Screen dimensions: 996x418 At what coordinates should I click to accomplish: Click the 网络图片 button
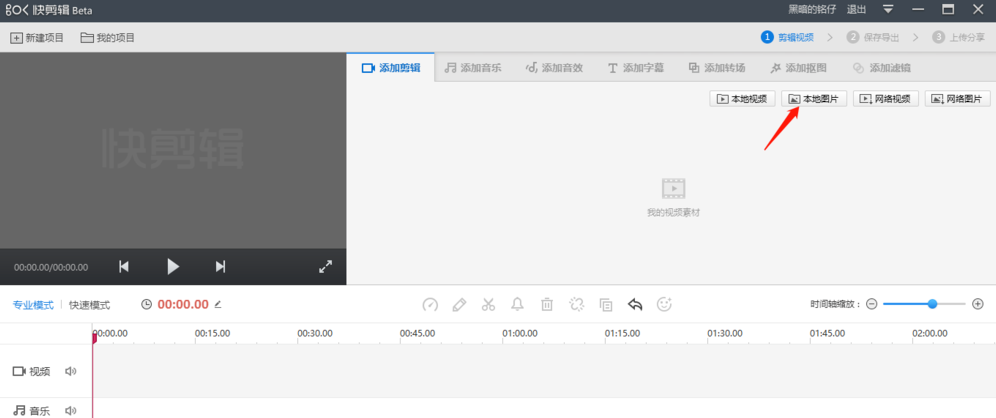958,98
